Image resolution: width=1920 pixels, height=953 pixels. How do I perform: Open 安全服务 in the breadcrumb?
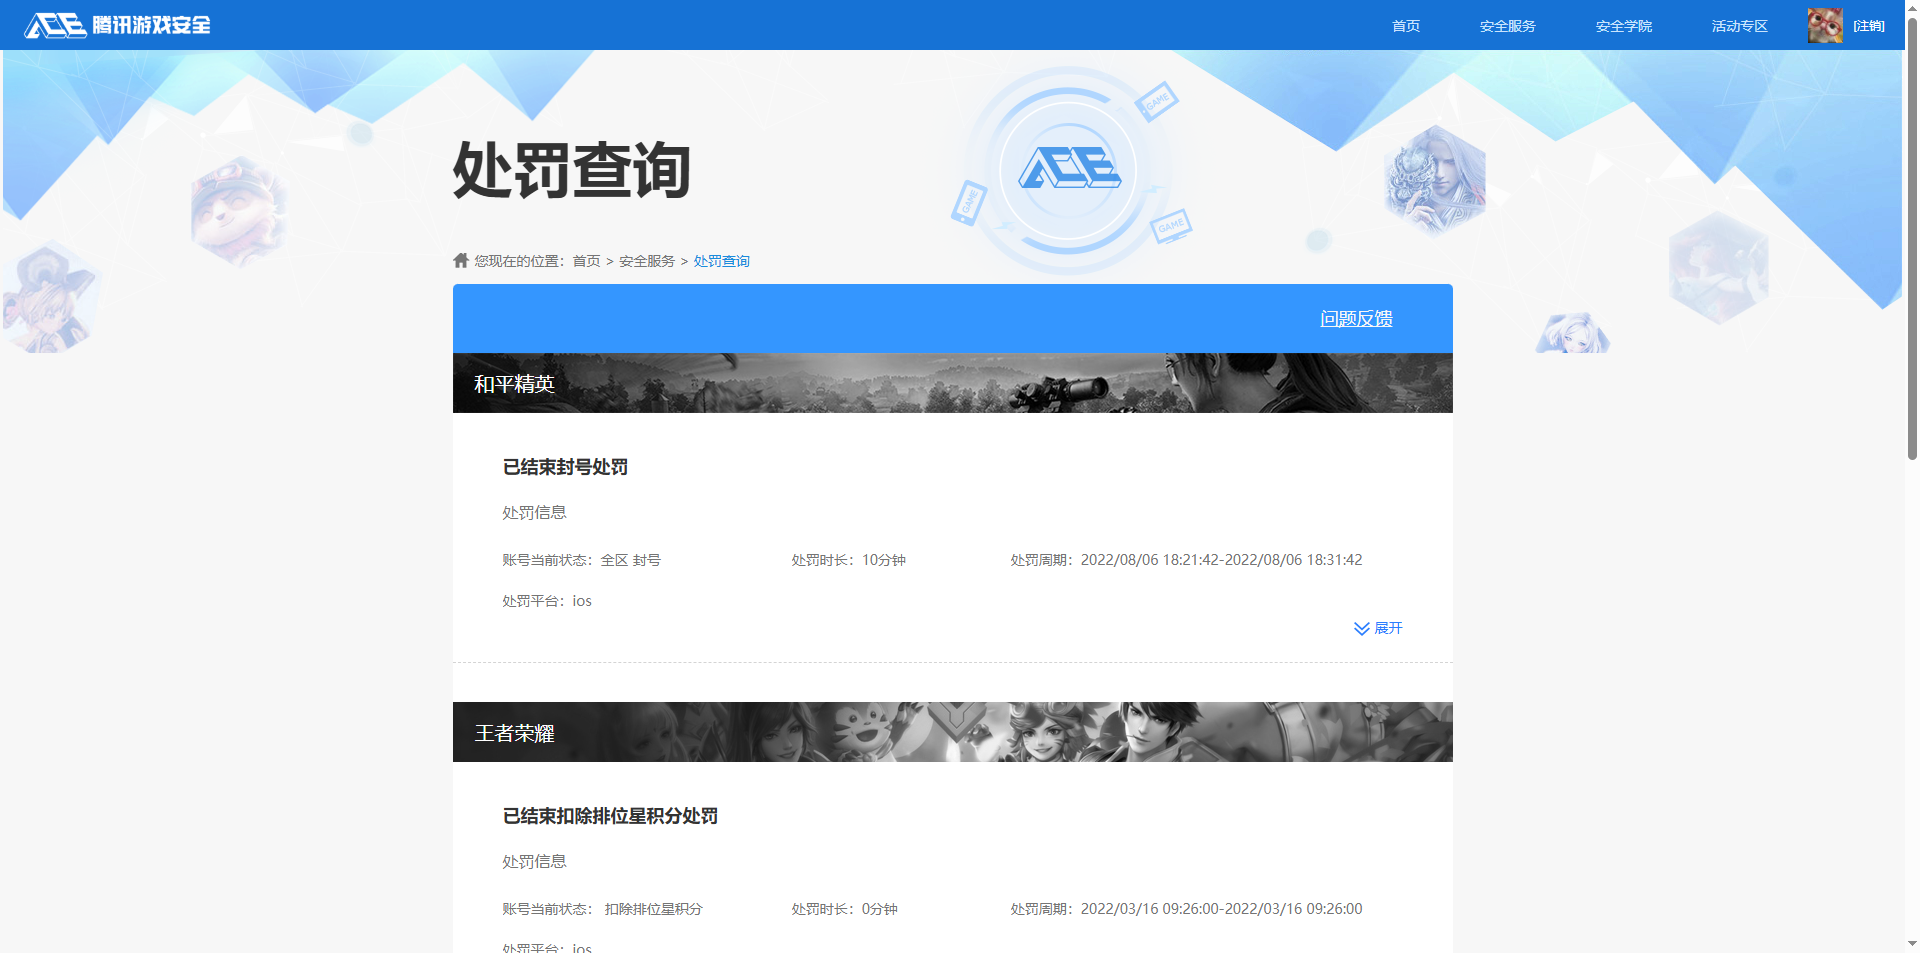coord(646,261)
